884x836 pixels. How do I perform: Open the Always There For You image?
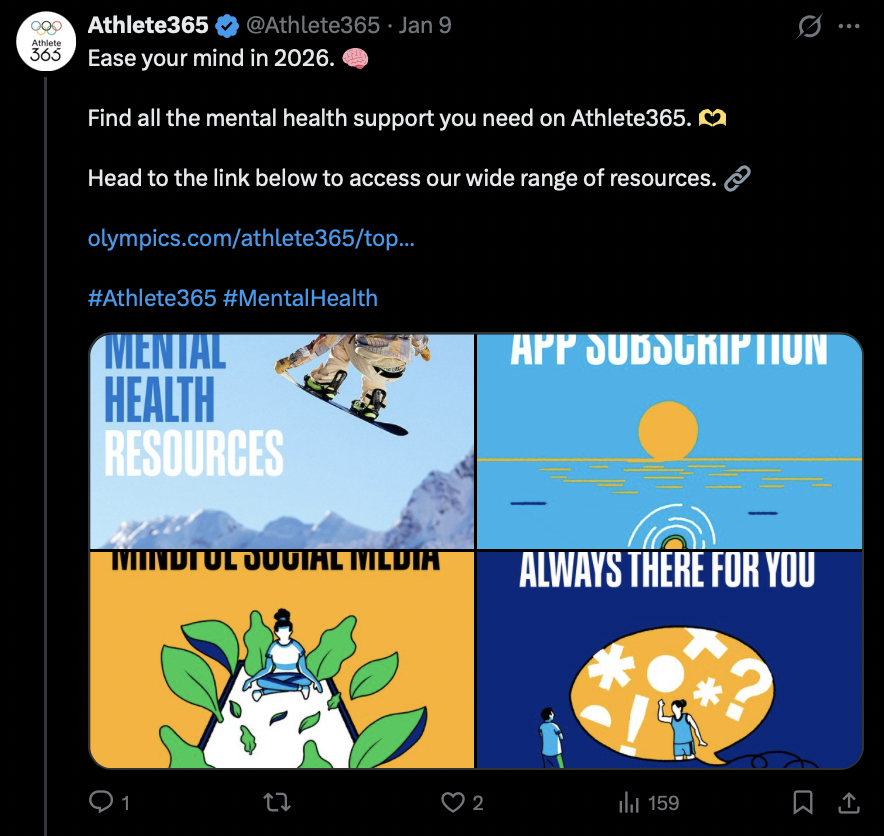[x=668, y=660]
